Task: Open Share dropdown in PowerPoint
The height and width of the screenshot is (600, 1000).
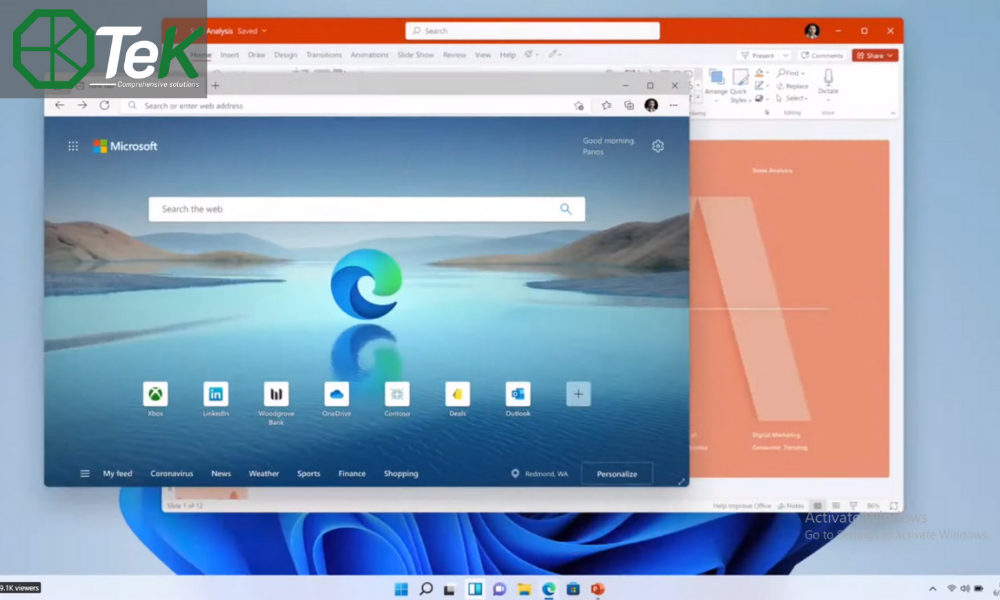Action: 875,55
